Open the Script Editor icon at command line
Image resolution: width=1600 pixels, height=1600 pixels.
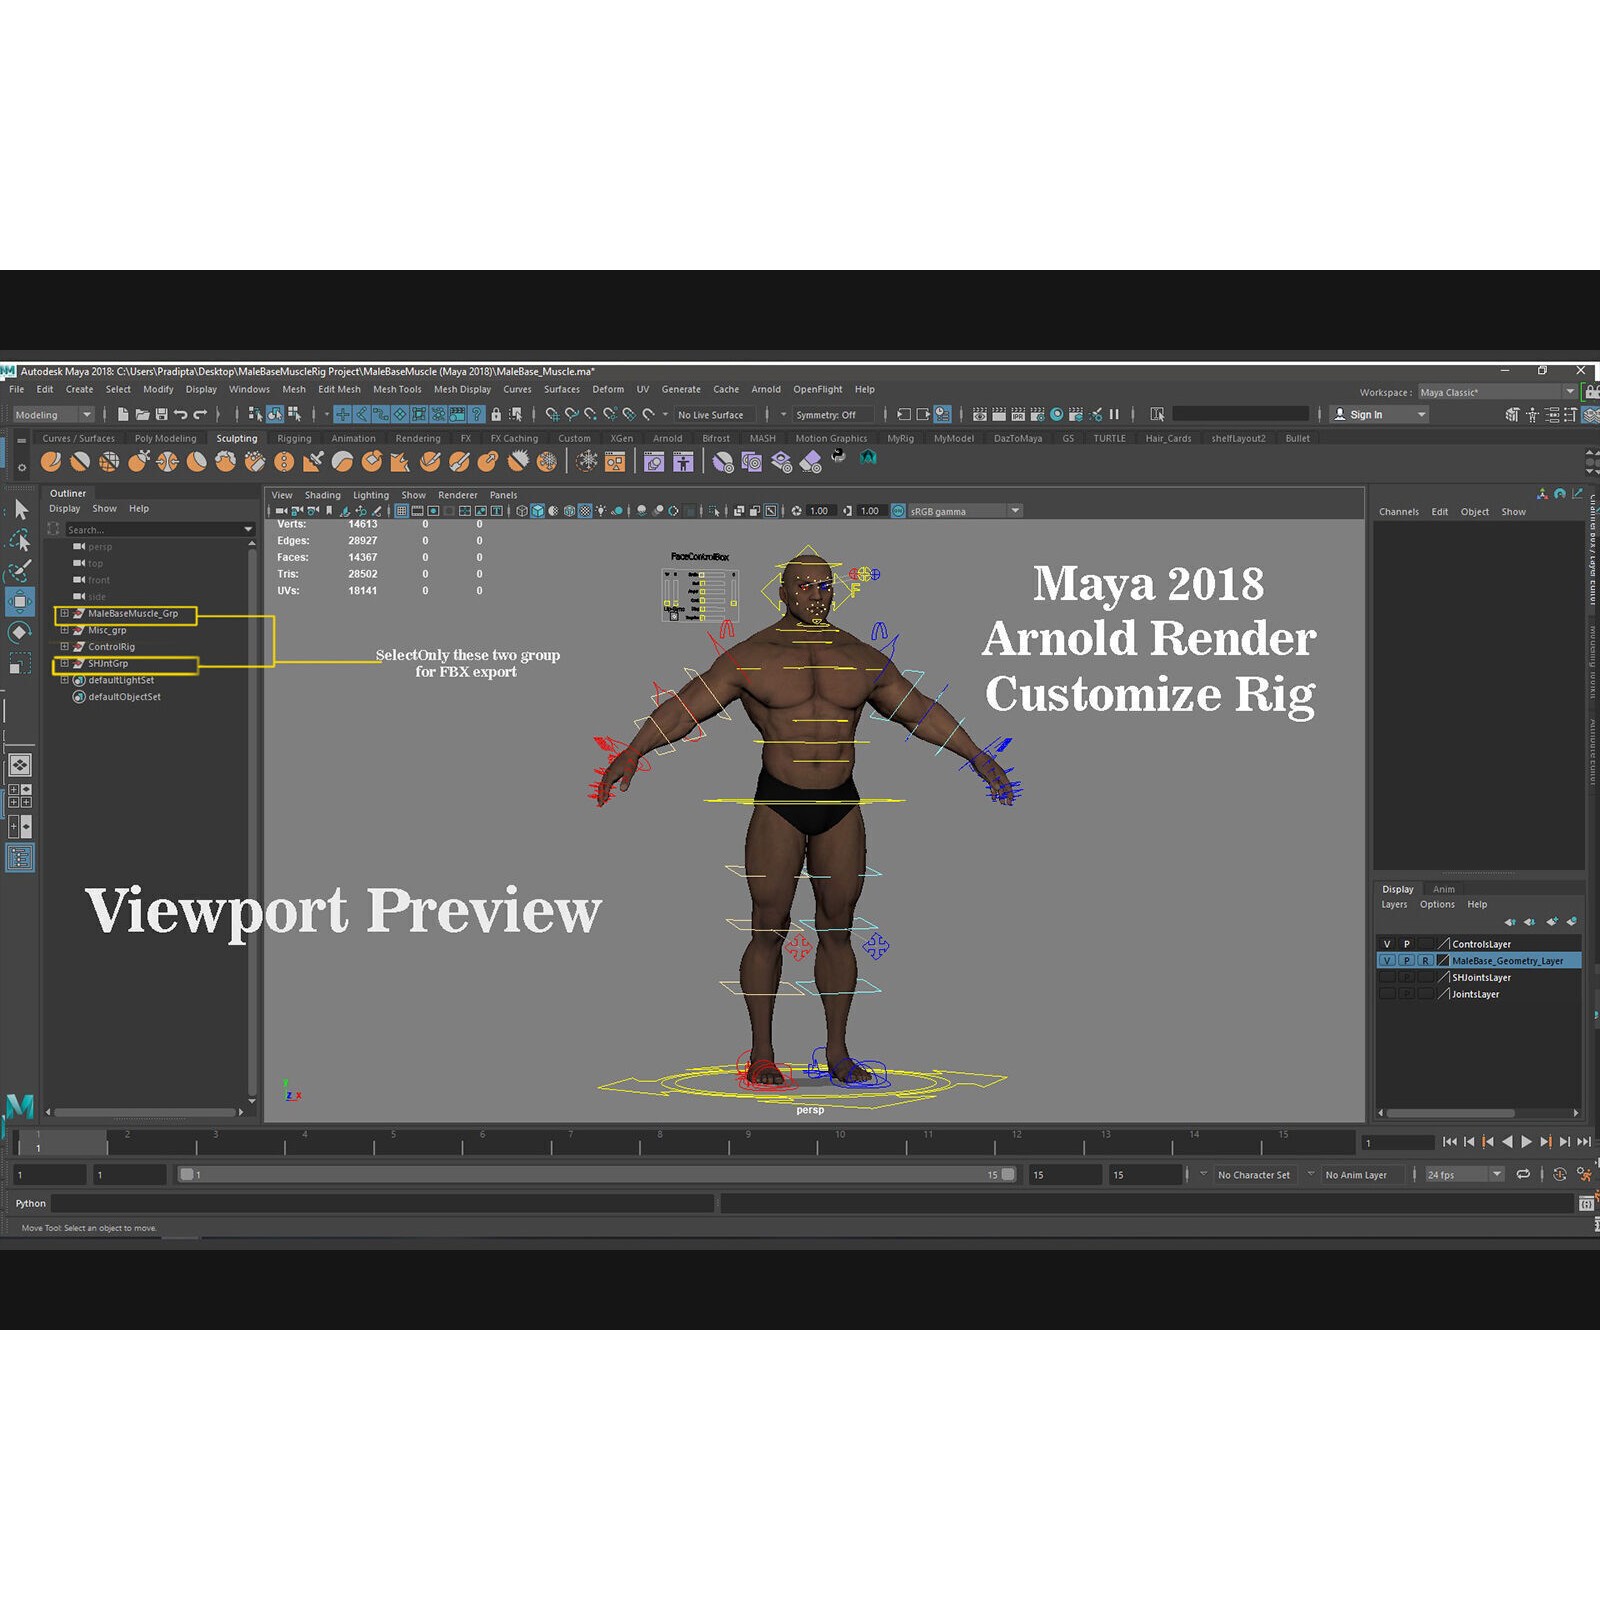[1586, 1203]
